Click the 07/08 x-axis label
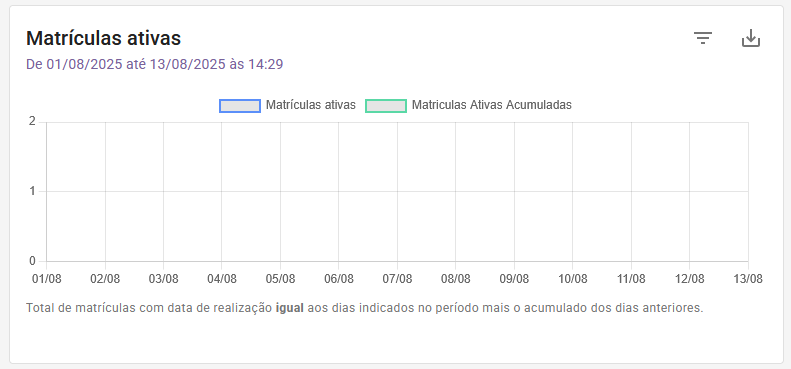The height and width of the screenshot is (369, 791). [x=398, y=279]
